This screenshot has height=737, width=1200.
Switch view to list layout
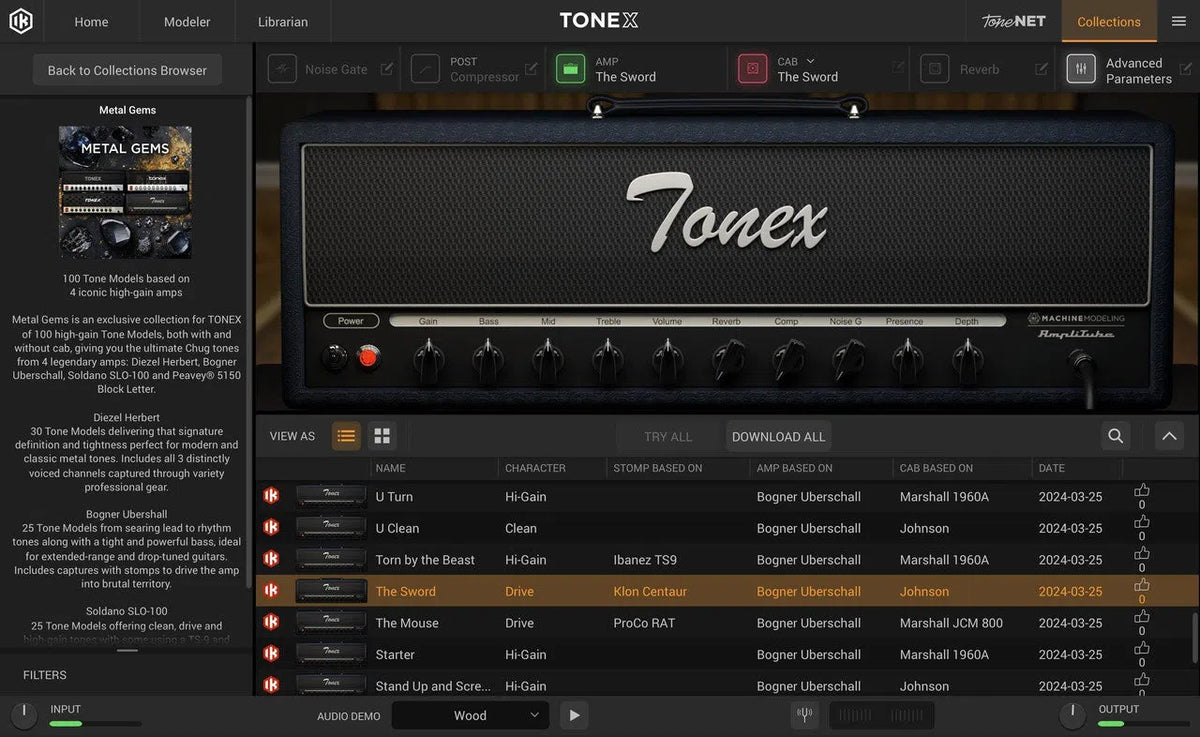click(346, 436)
